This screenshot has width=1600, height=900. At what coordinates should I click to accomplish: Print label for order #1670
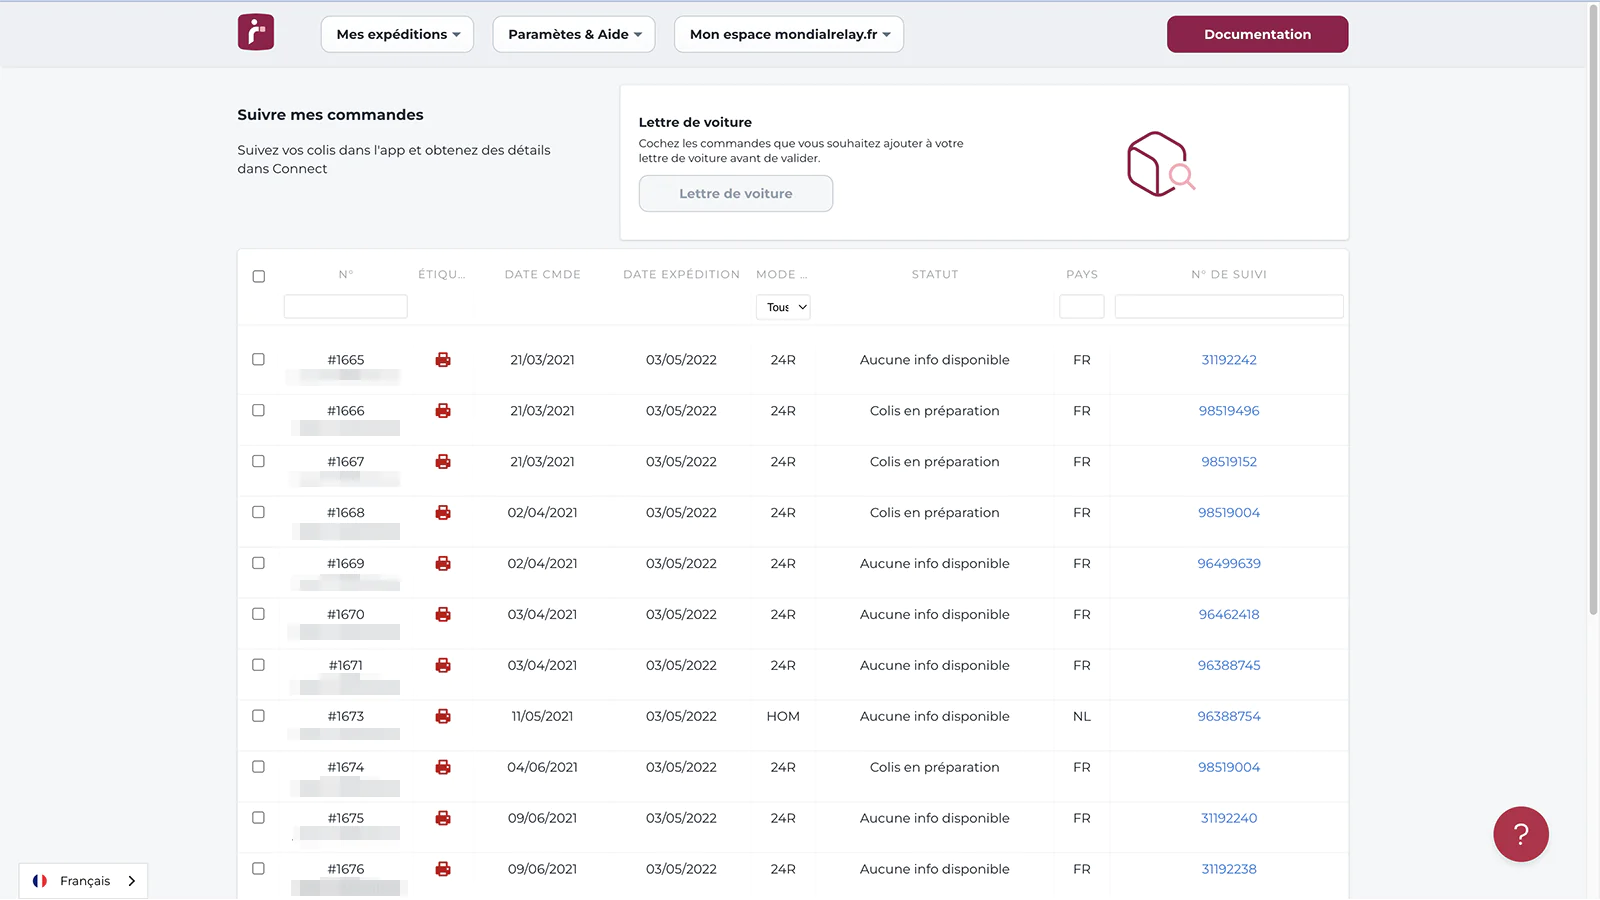point(443,615)
